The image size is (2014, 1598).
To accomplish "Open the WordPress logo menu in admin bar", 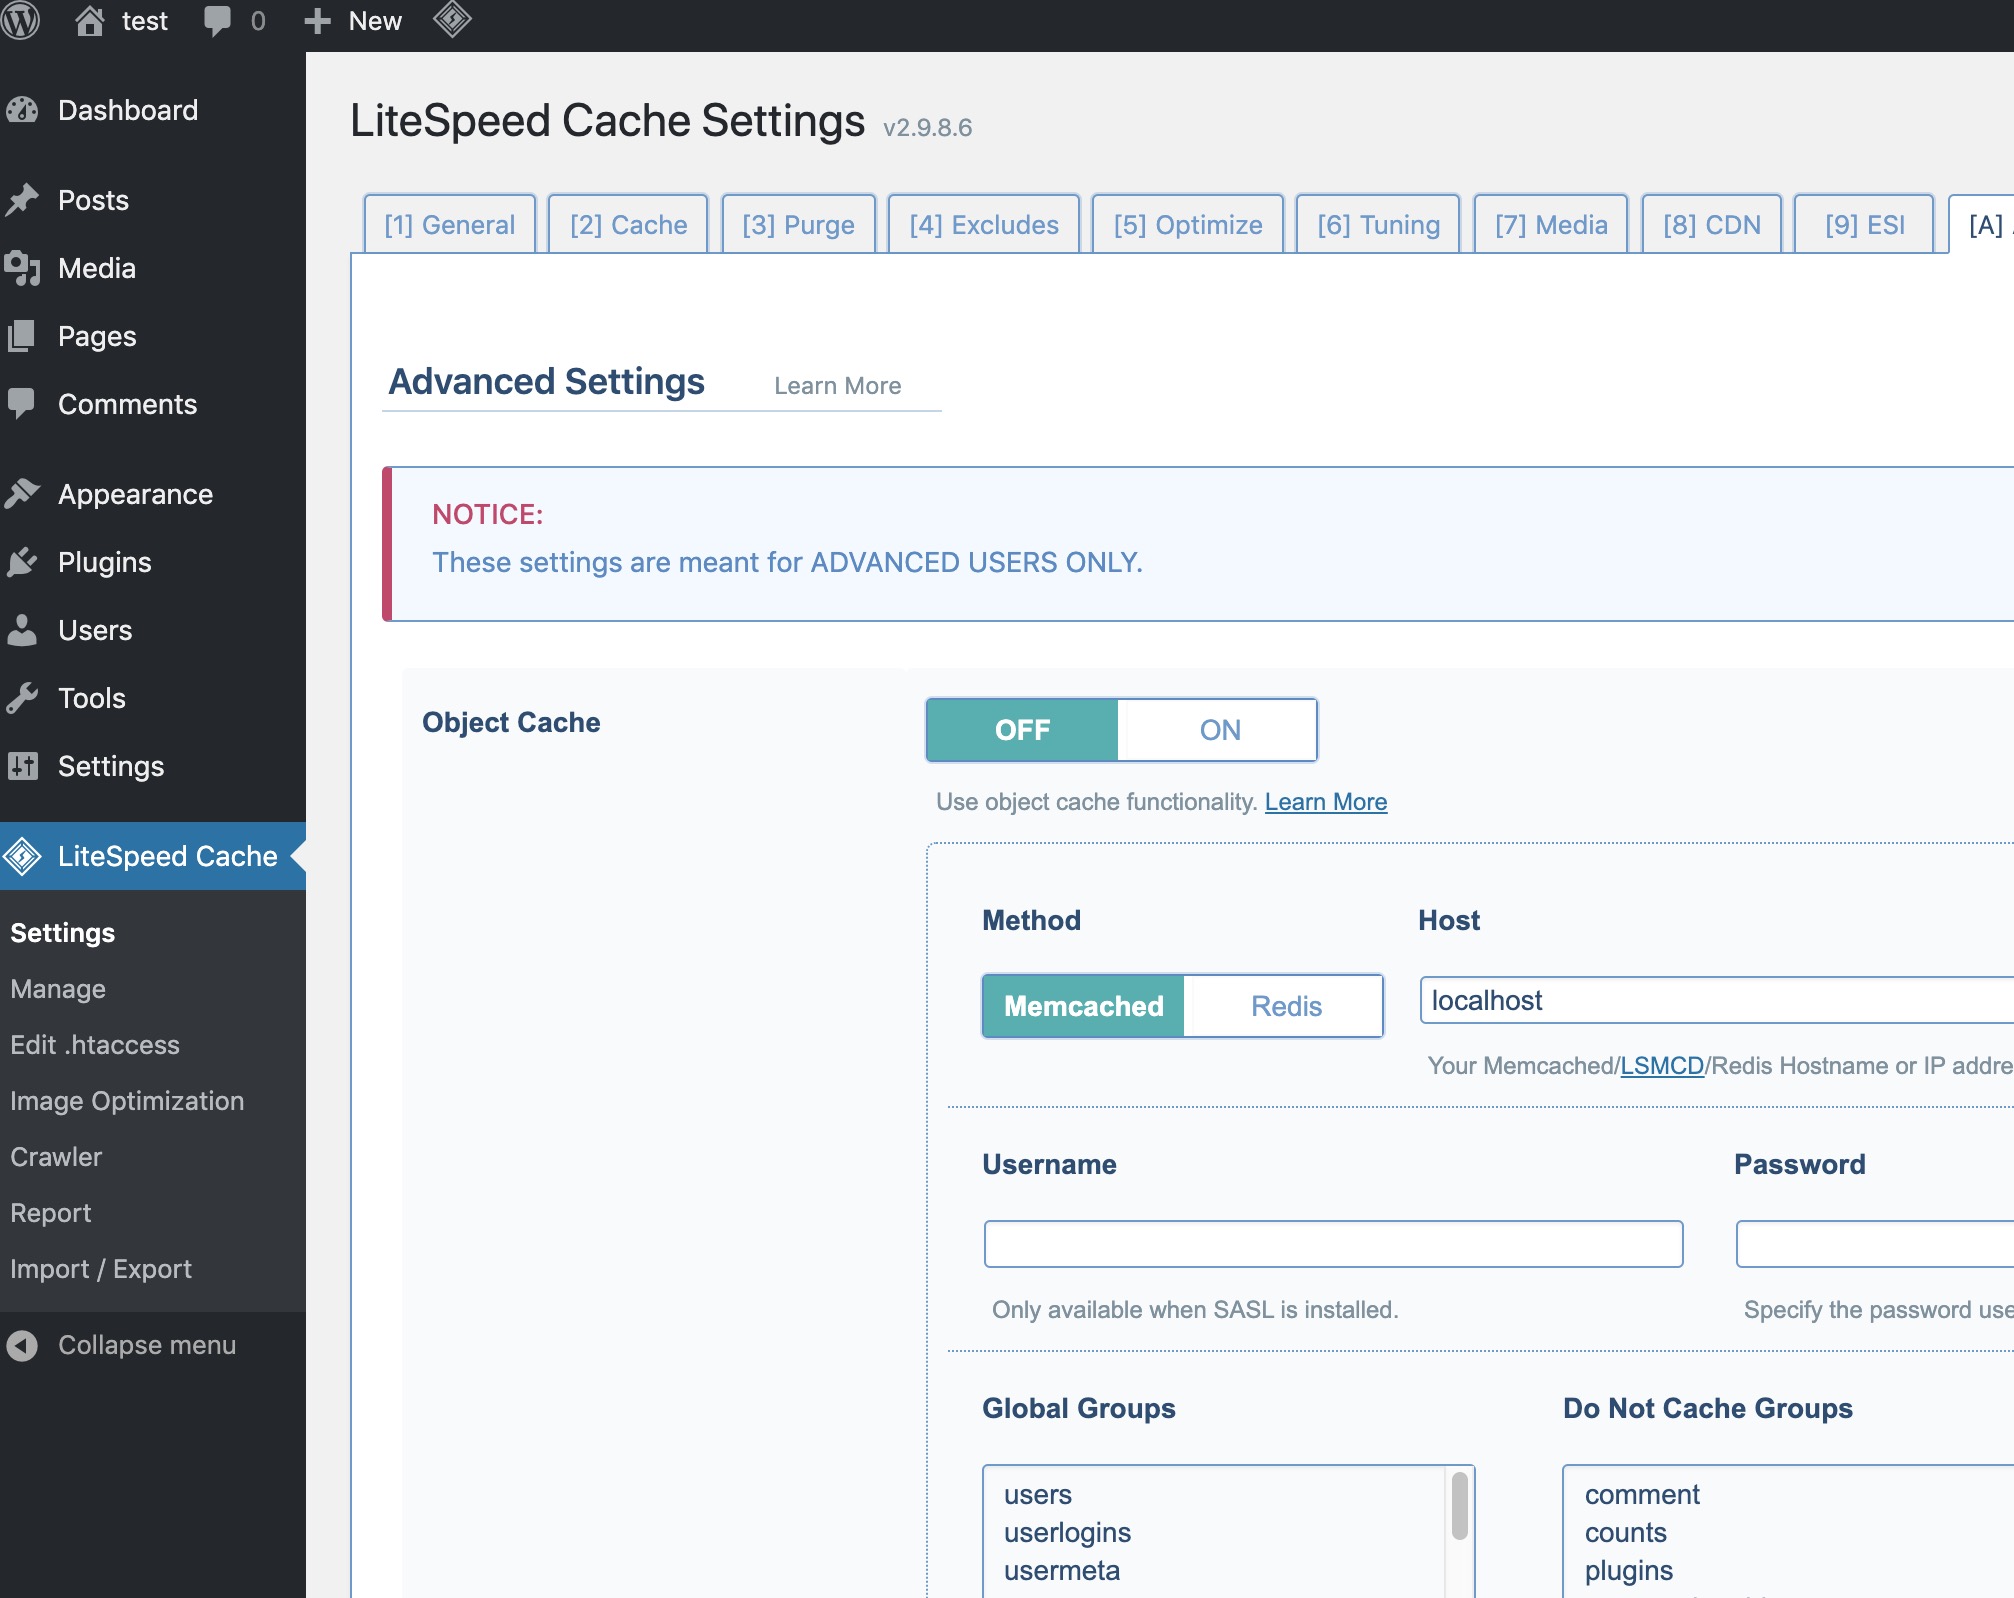I will pyautogui.click(x=22, y=20).
